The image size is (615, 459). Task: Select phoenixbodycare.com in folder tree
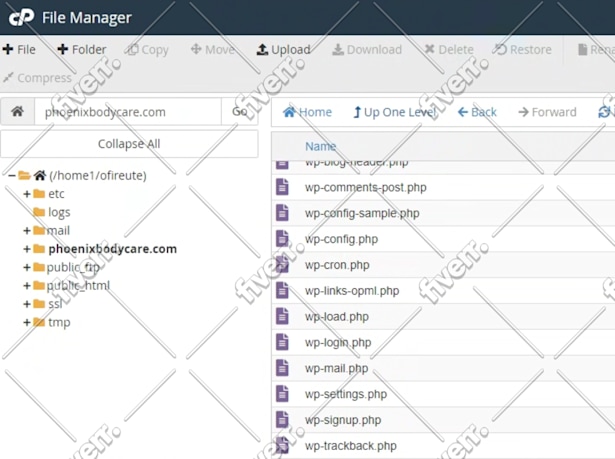113,249
